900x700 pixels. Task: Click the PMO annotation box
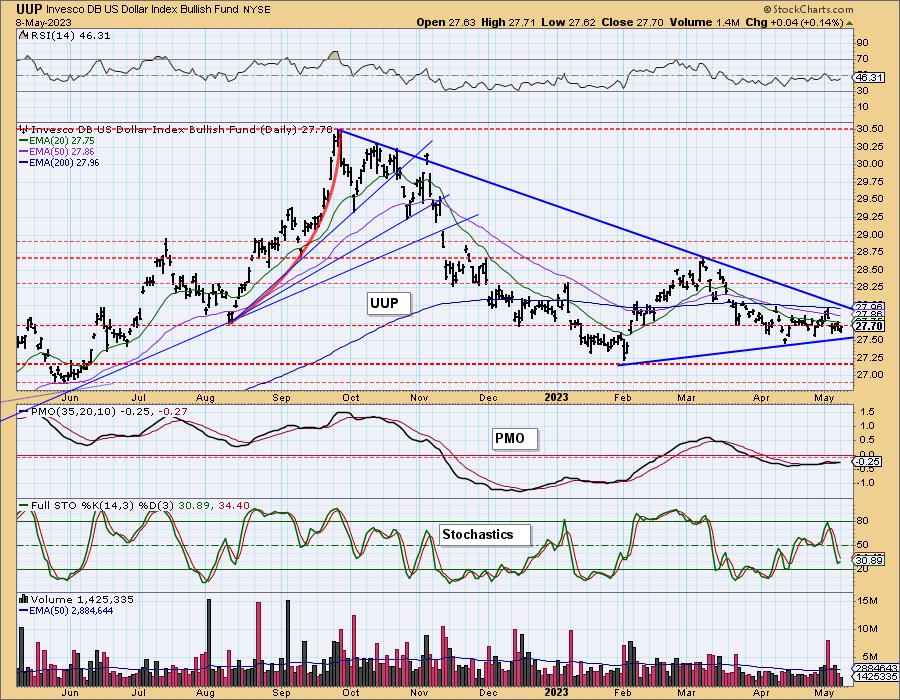pos(515,438)
